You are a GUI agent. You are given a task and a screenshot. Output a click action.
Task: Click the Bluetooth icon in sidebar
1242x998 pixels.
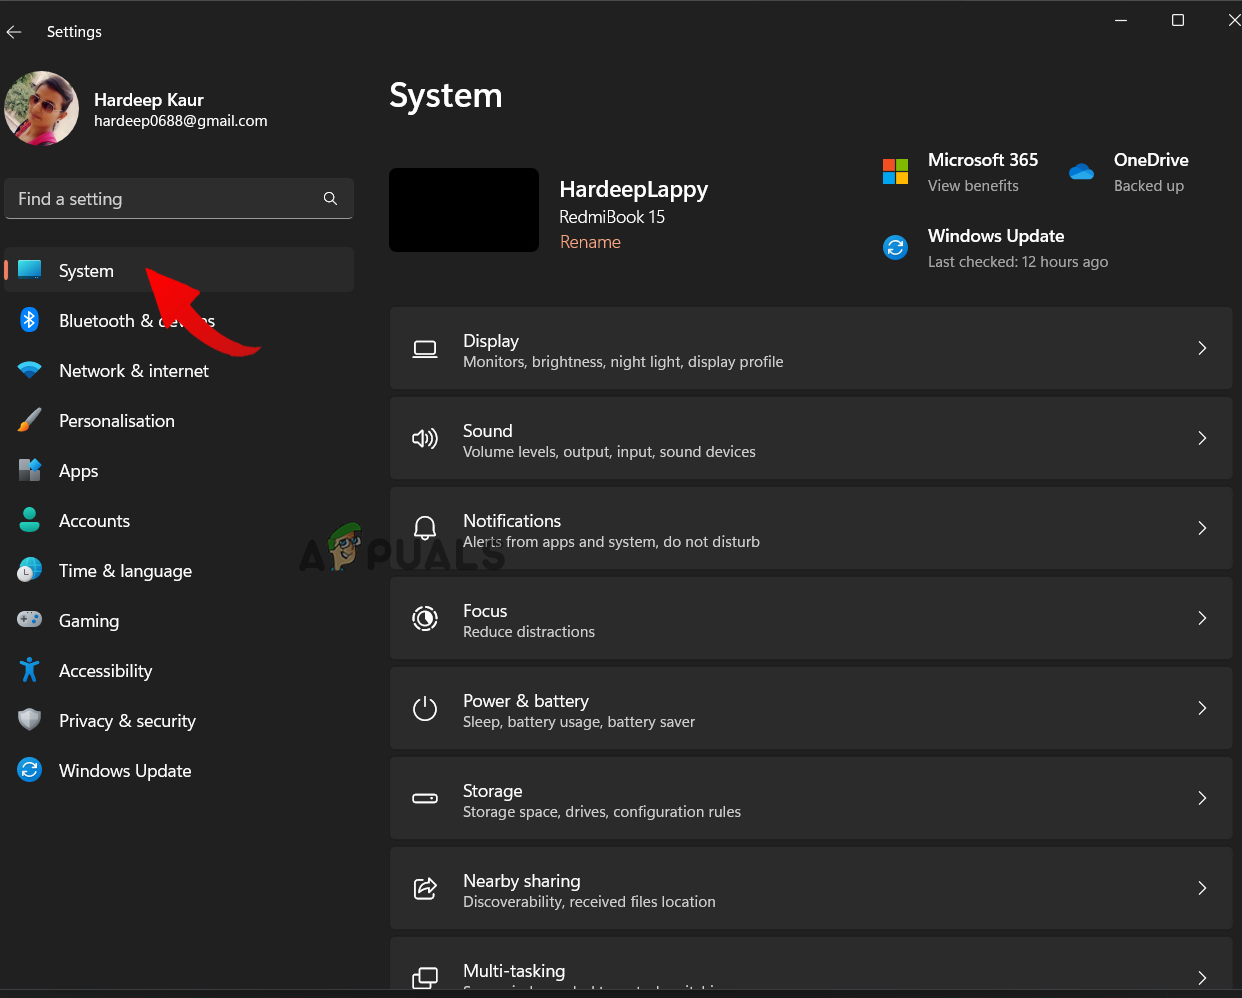(29, 320)
